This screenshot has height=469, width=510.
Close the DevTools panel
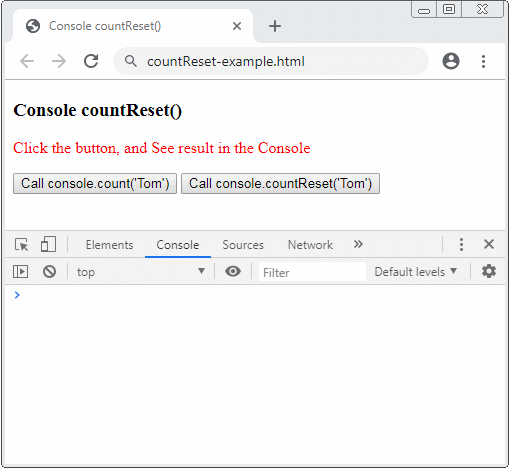tap(489, 244)
